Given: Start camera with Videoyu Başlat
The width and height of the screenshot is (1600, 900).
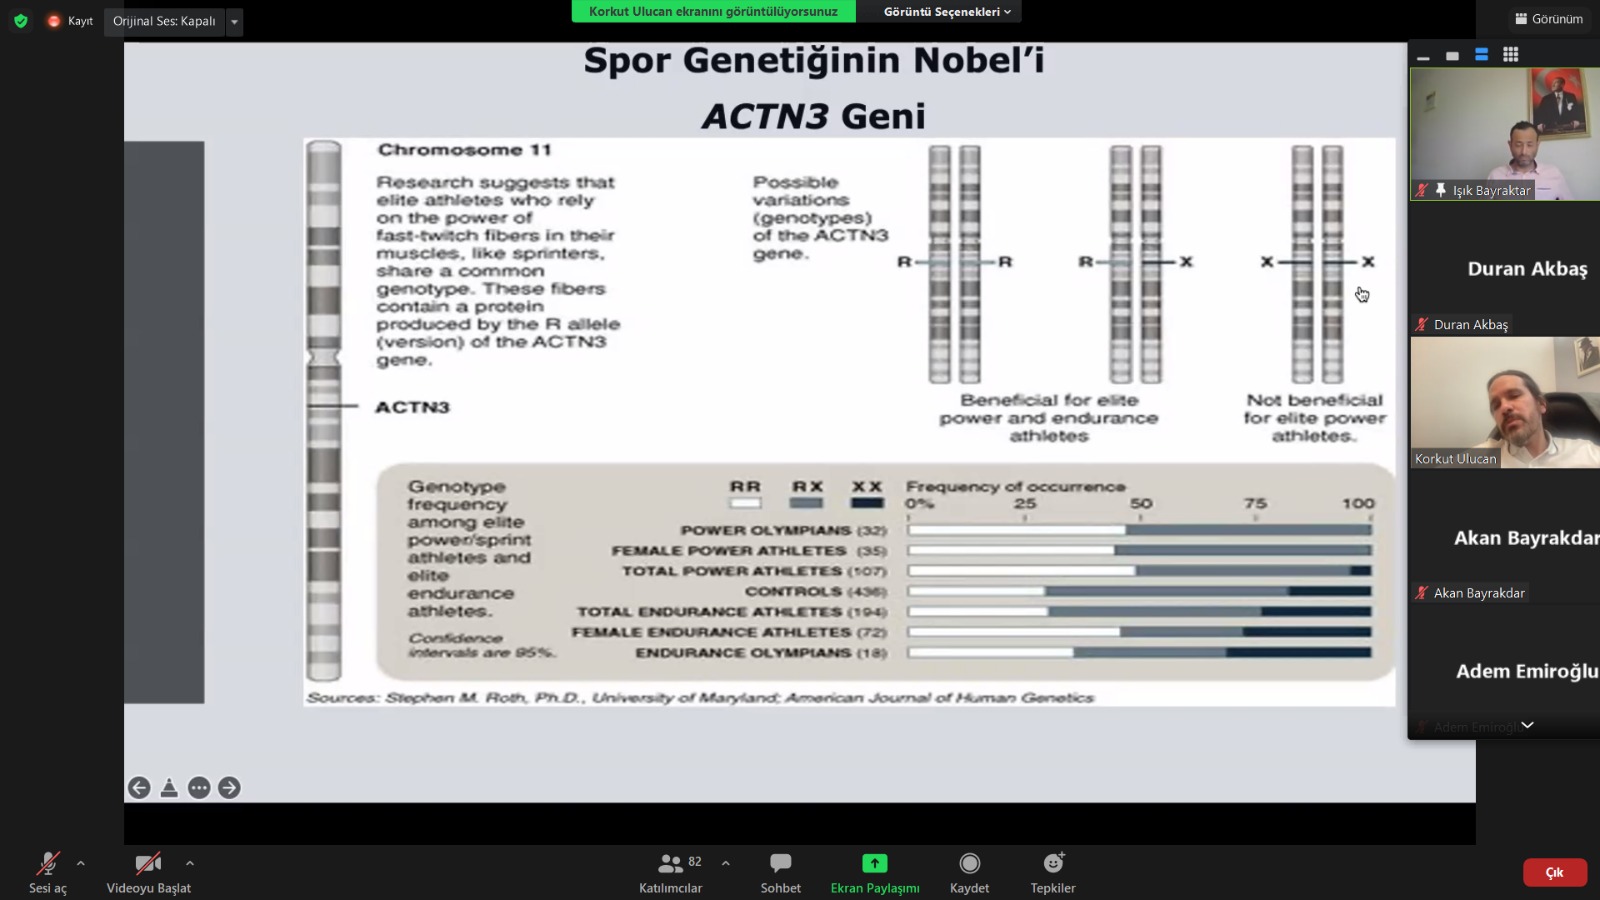Looking at the screenshot, I should [148, 871].
